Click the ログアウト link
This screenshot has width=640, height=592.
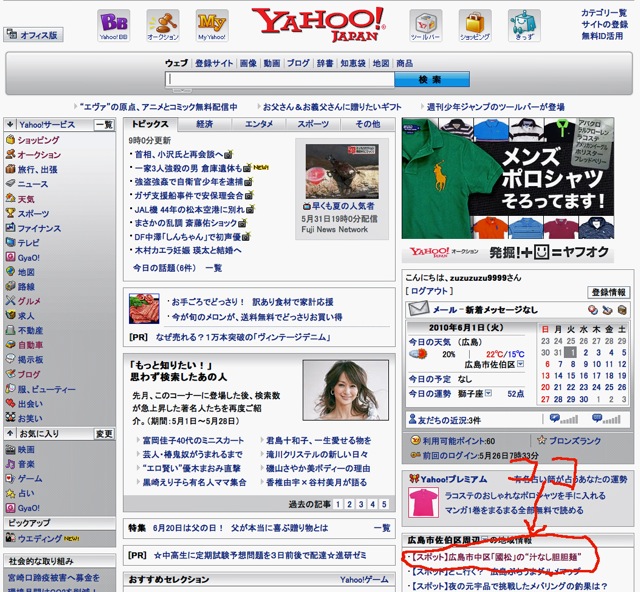click(429, 291)
